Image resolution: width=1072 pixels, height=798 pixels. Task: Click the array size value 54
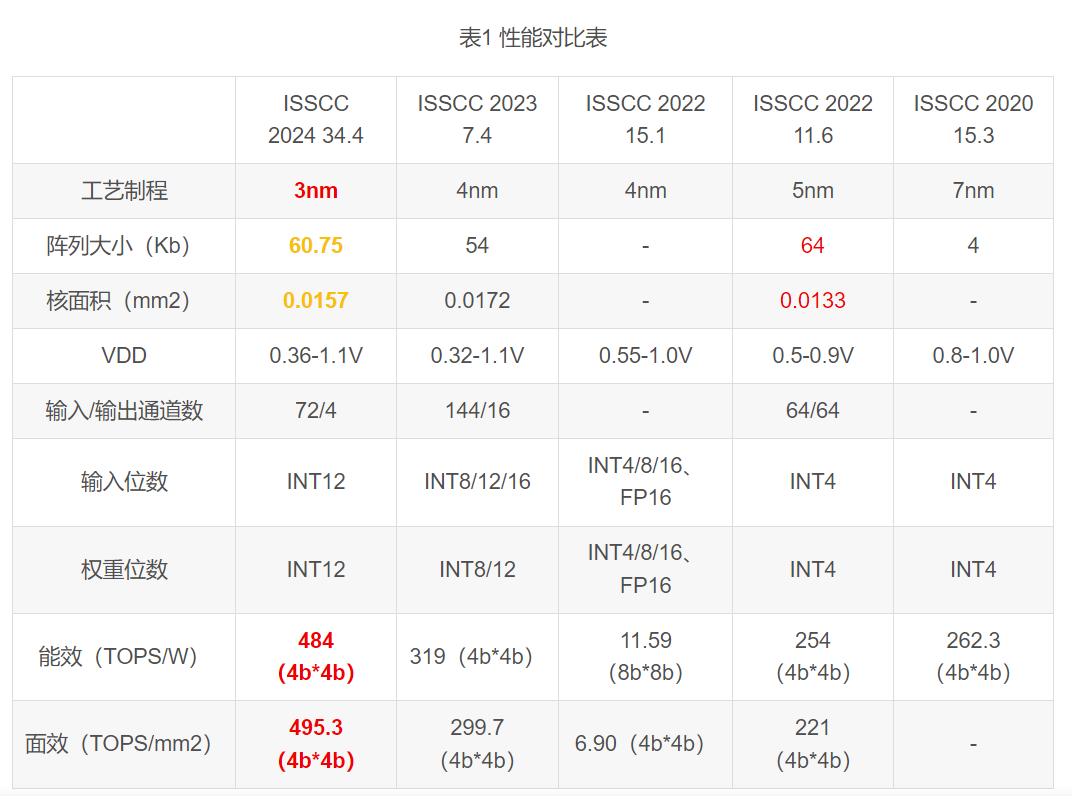click(x=477, y=245)
